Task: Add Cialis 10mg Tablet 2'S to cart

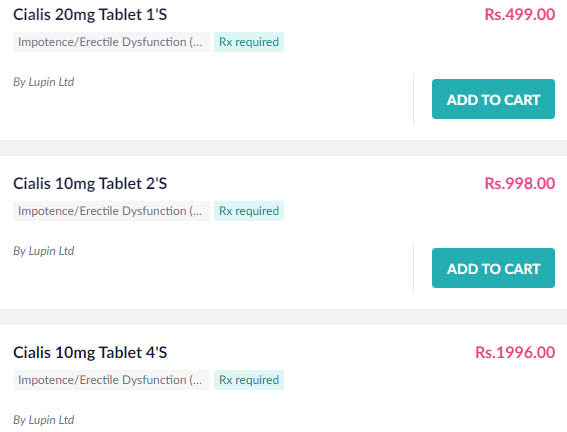Action: [493, 268]
